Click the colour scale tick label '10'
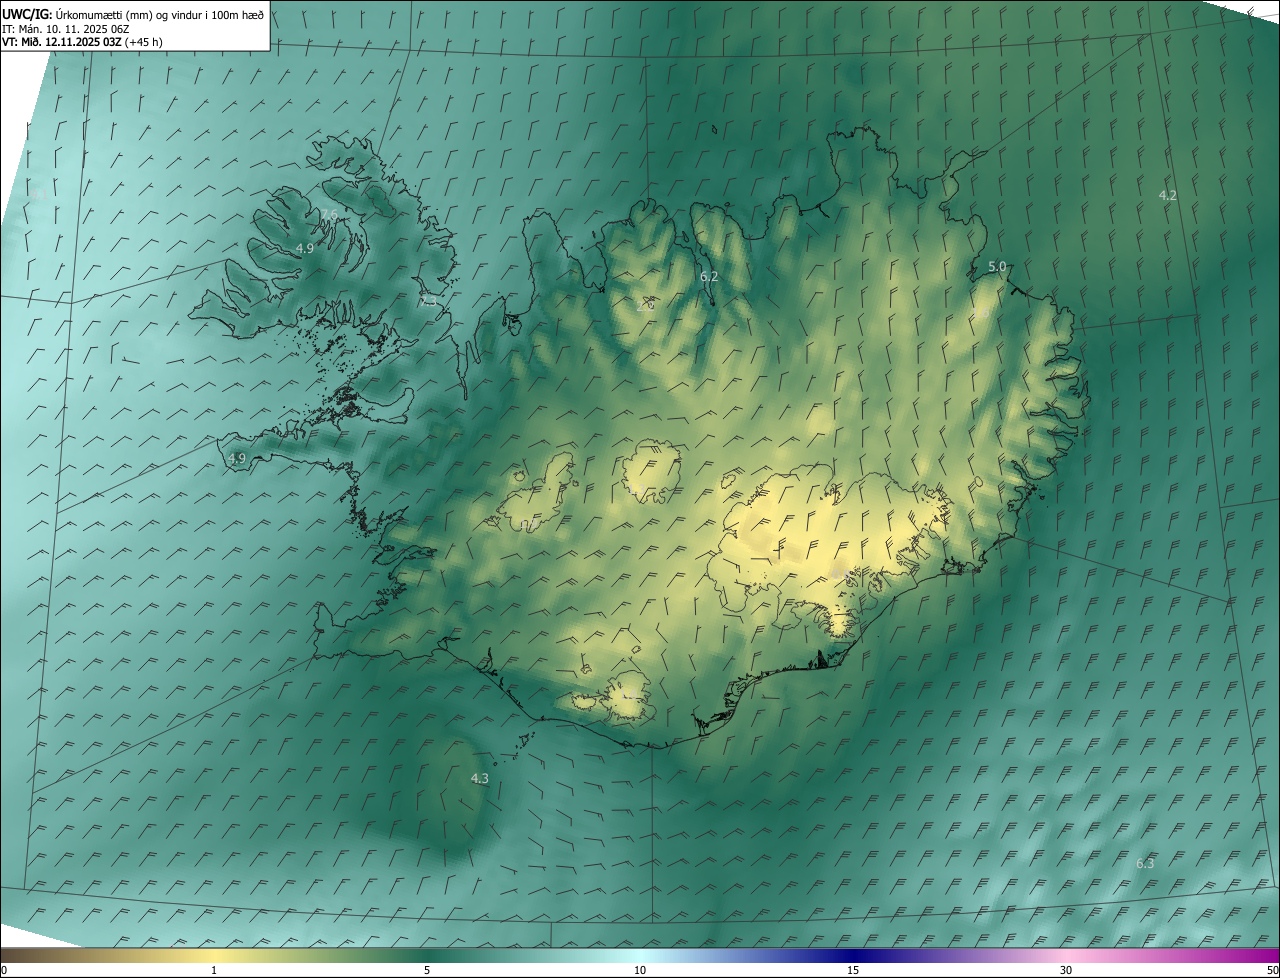Screen dimensions: 1280x978 click(x=640, y=970)
